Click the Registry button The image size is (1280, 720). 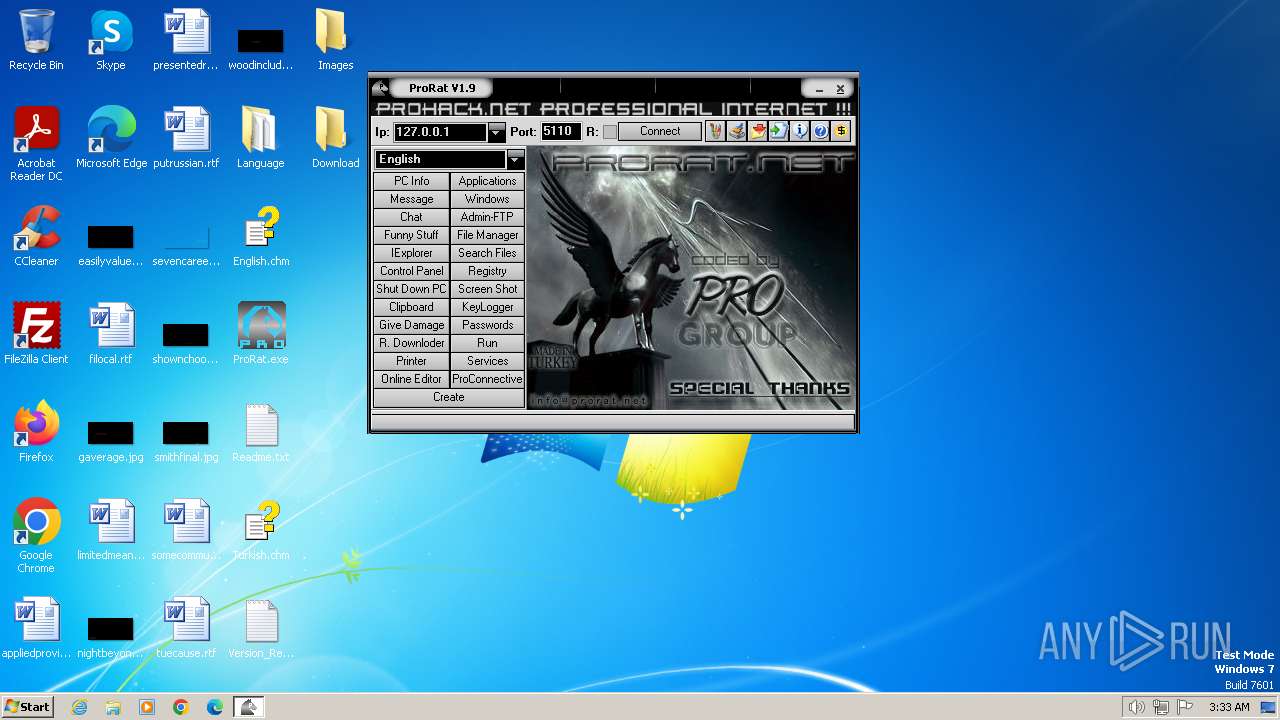pyautogui.click(x=487, y=271)
